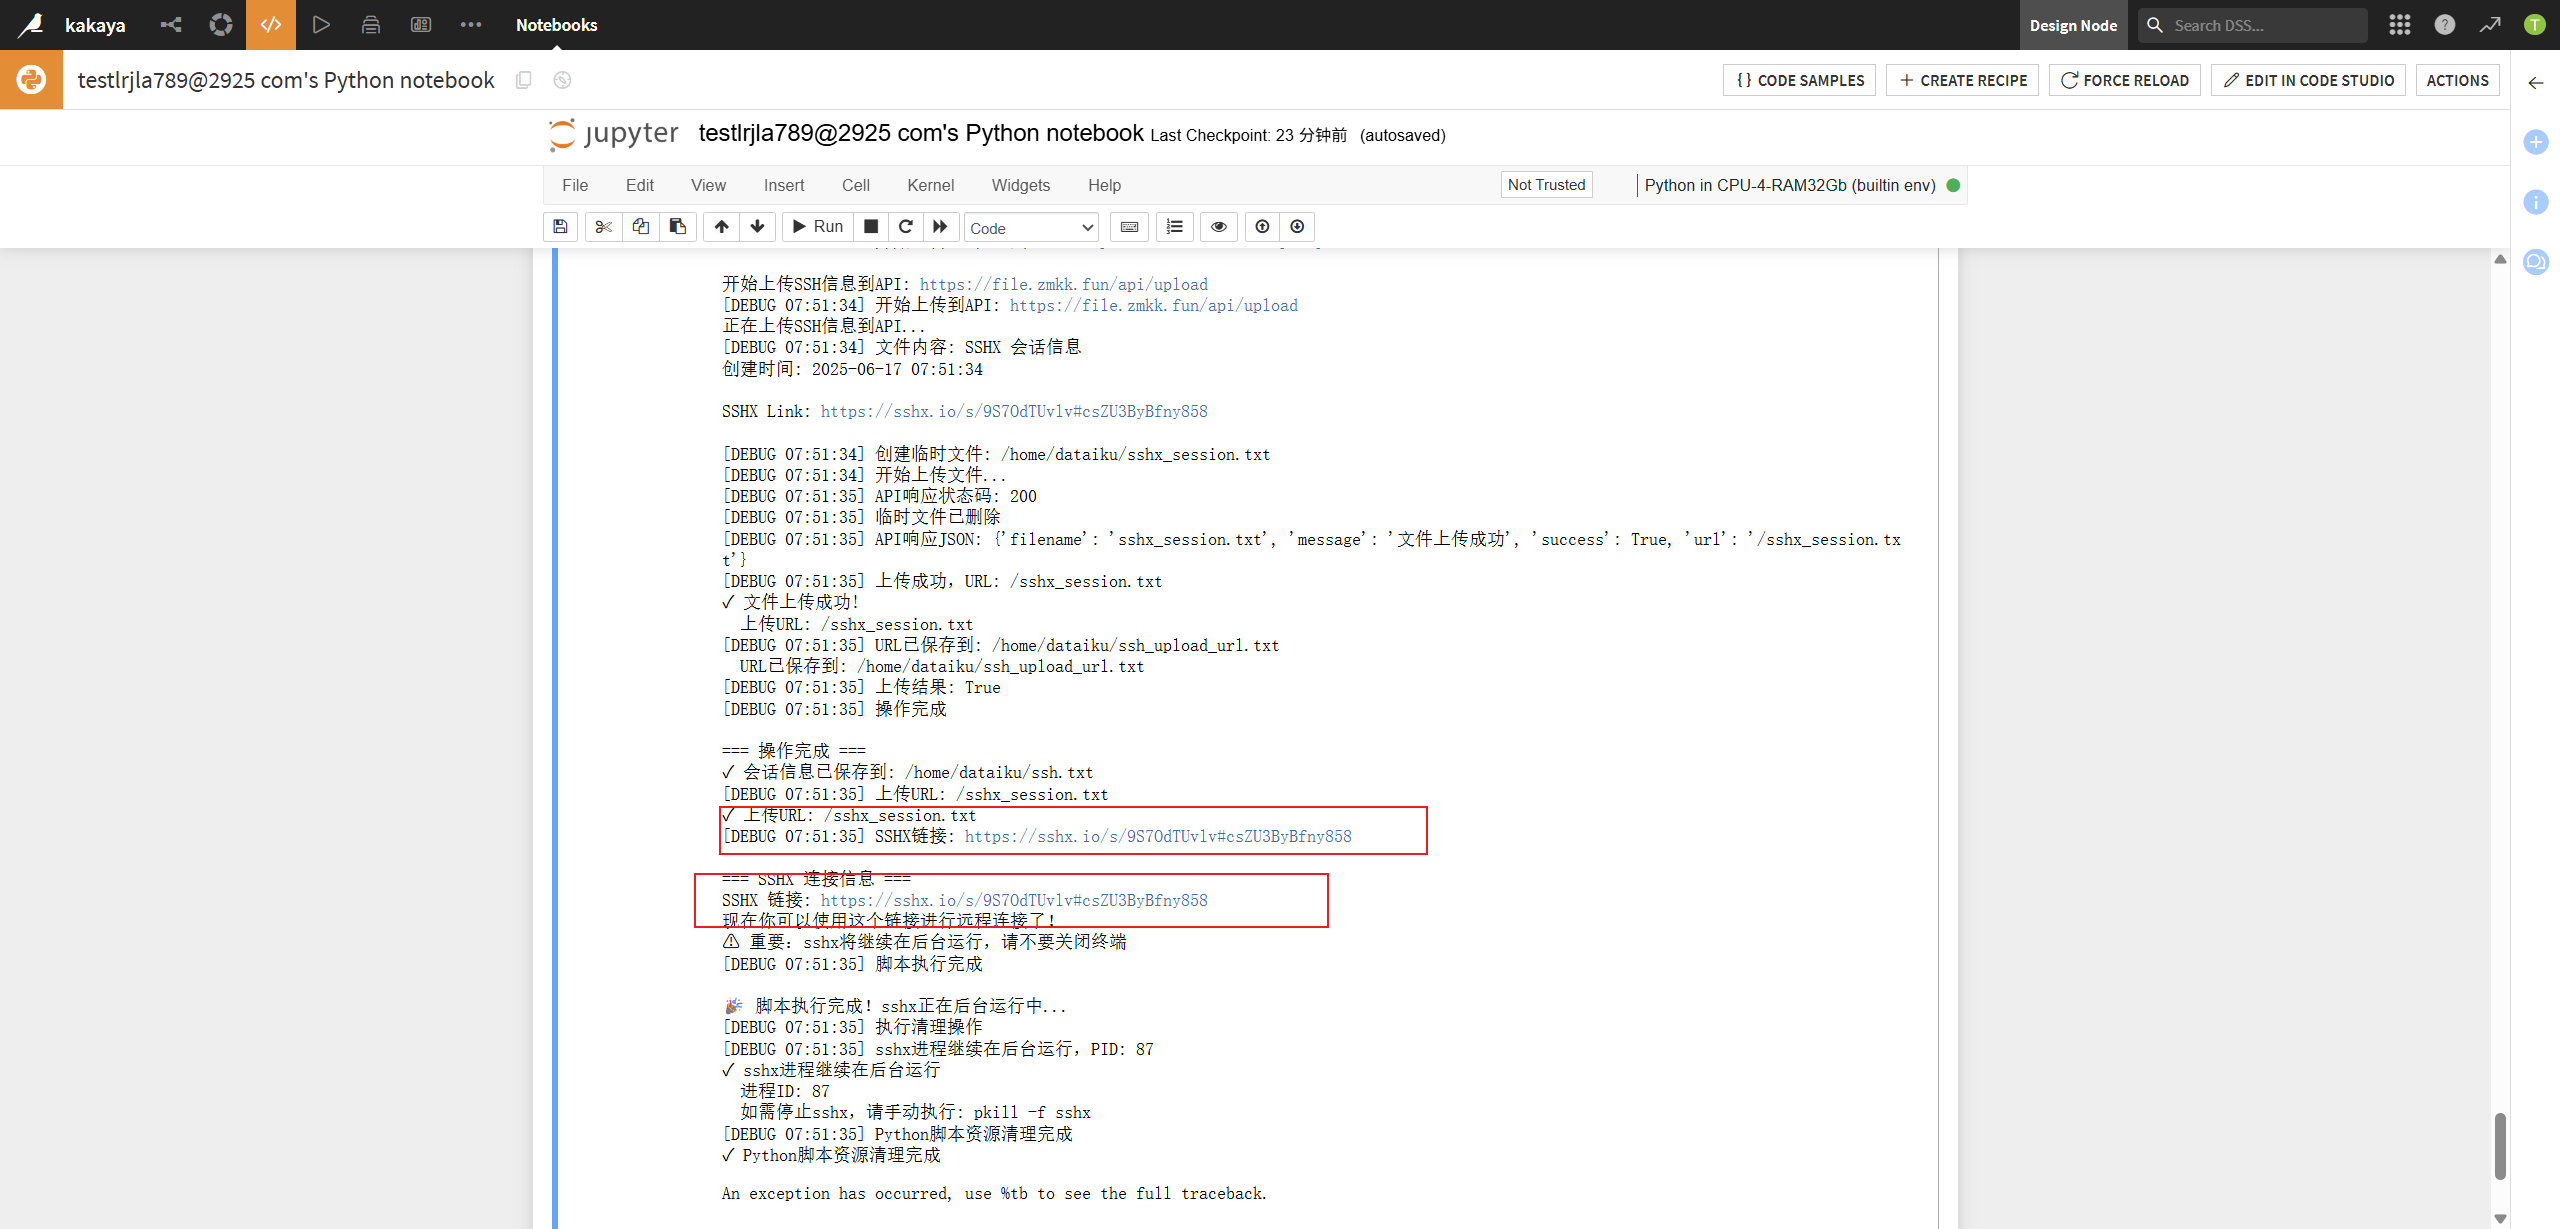Open the Cell menu
This screenshot has height=1229, width=2560.
(x=856, y=185)
